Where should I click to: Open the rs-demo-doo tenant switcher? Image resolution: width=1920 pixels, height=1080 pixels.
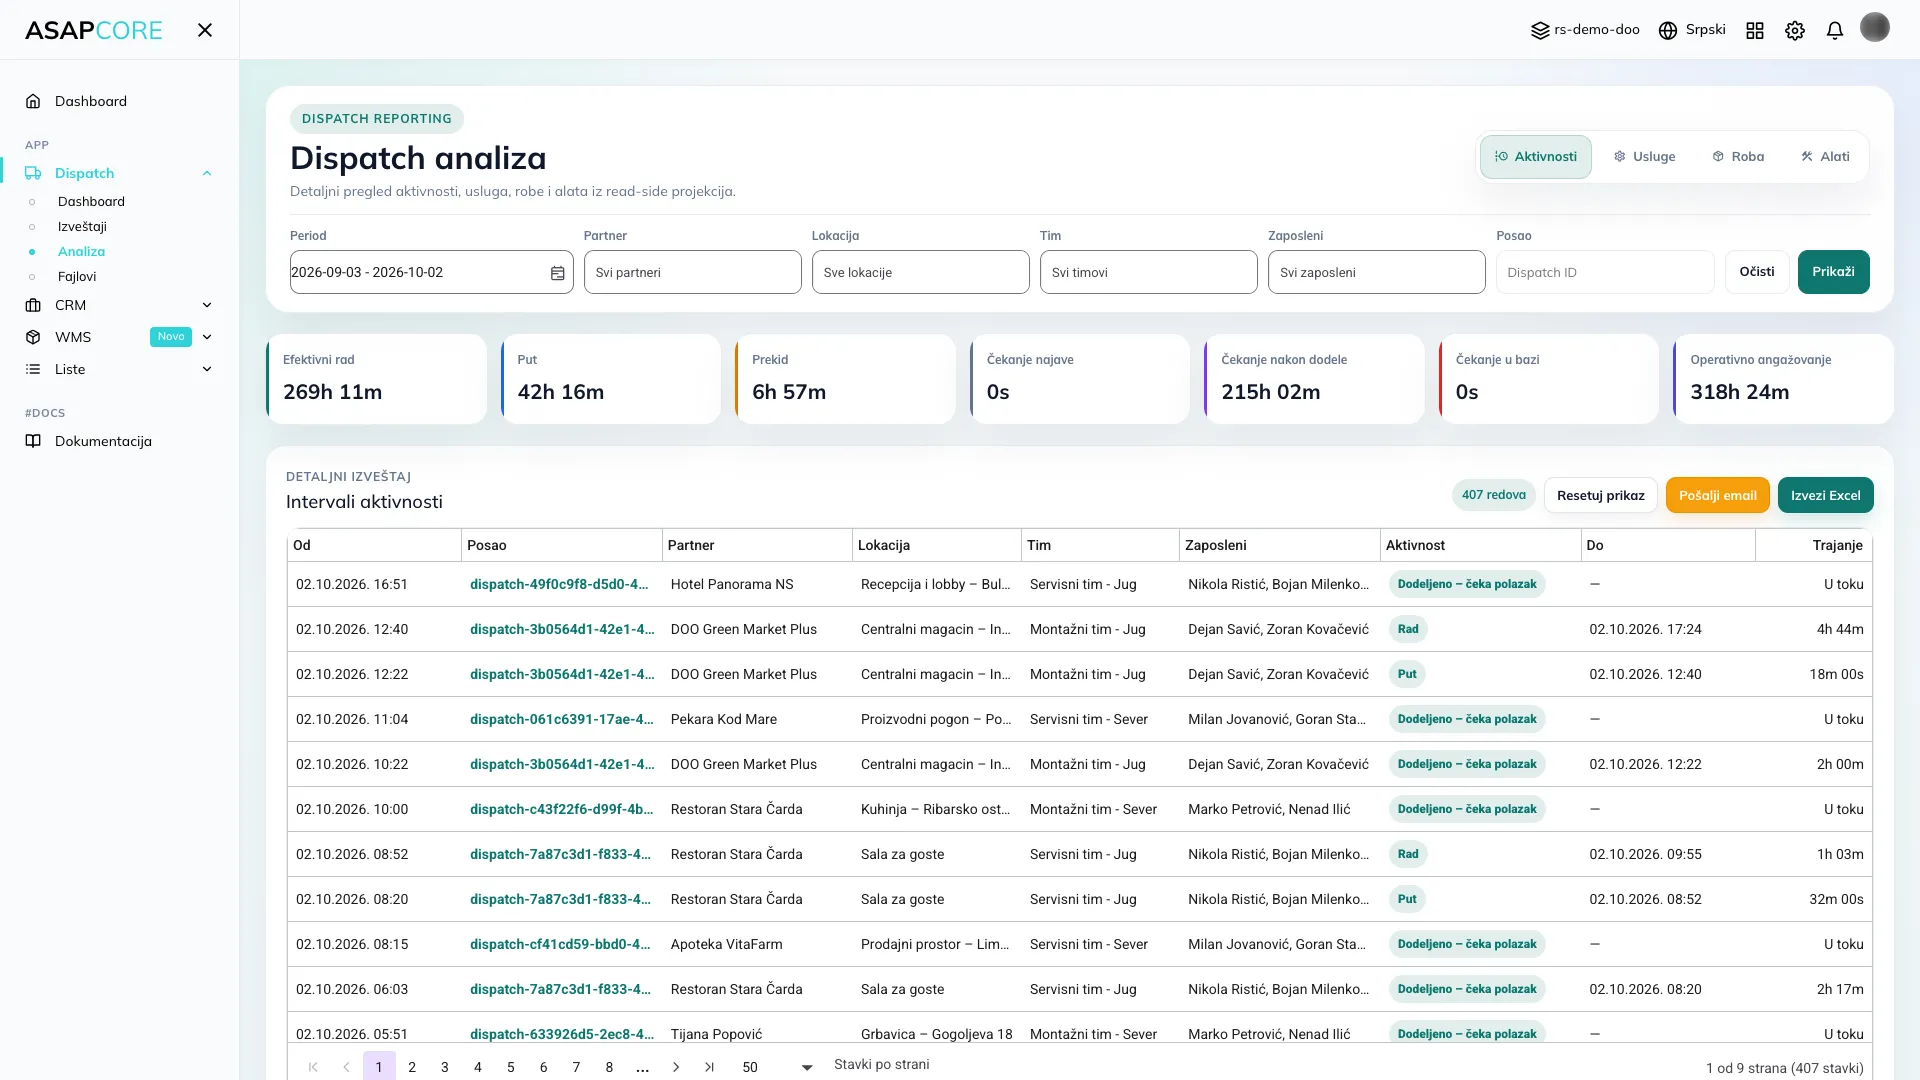tap(1585, 30)
